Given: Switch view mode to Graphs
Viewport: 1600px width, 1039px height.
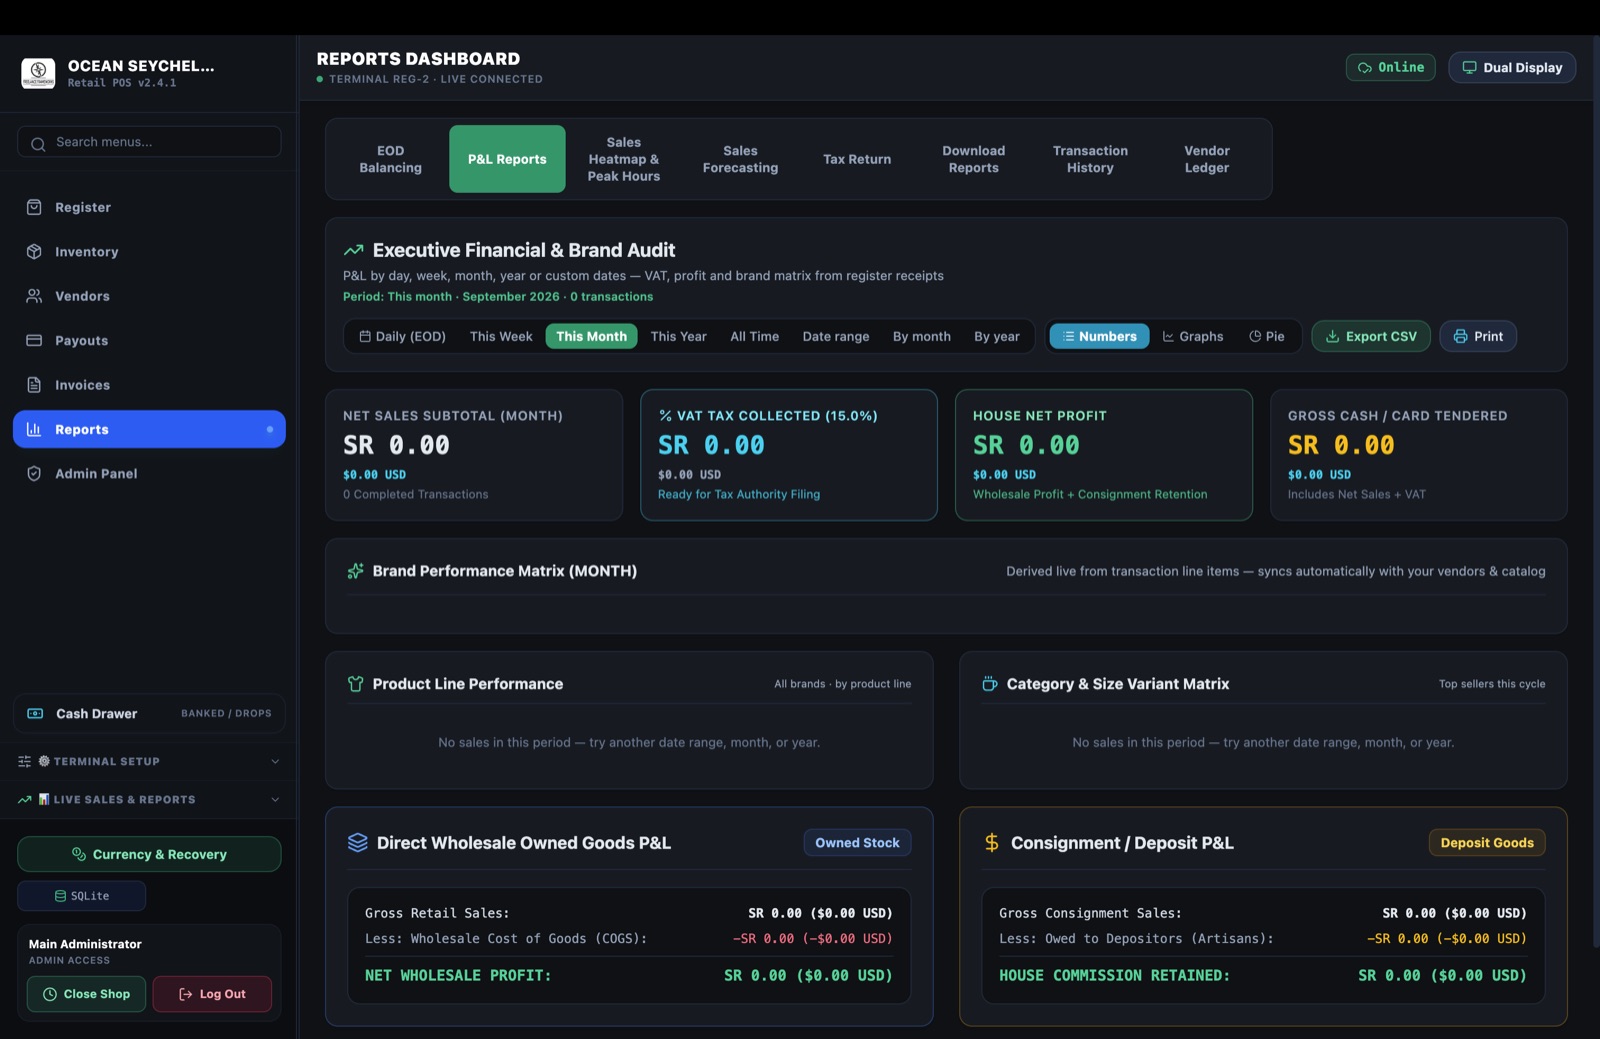Looking at the screenshot, I should 1193,336.
